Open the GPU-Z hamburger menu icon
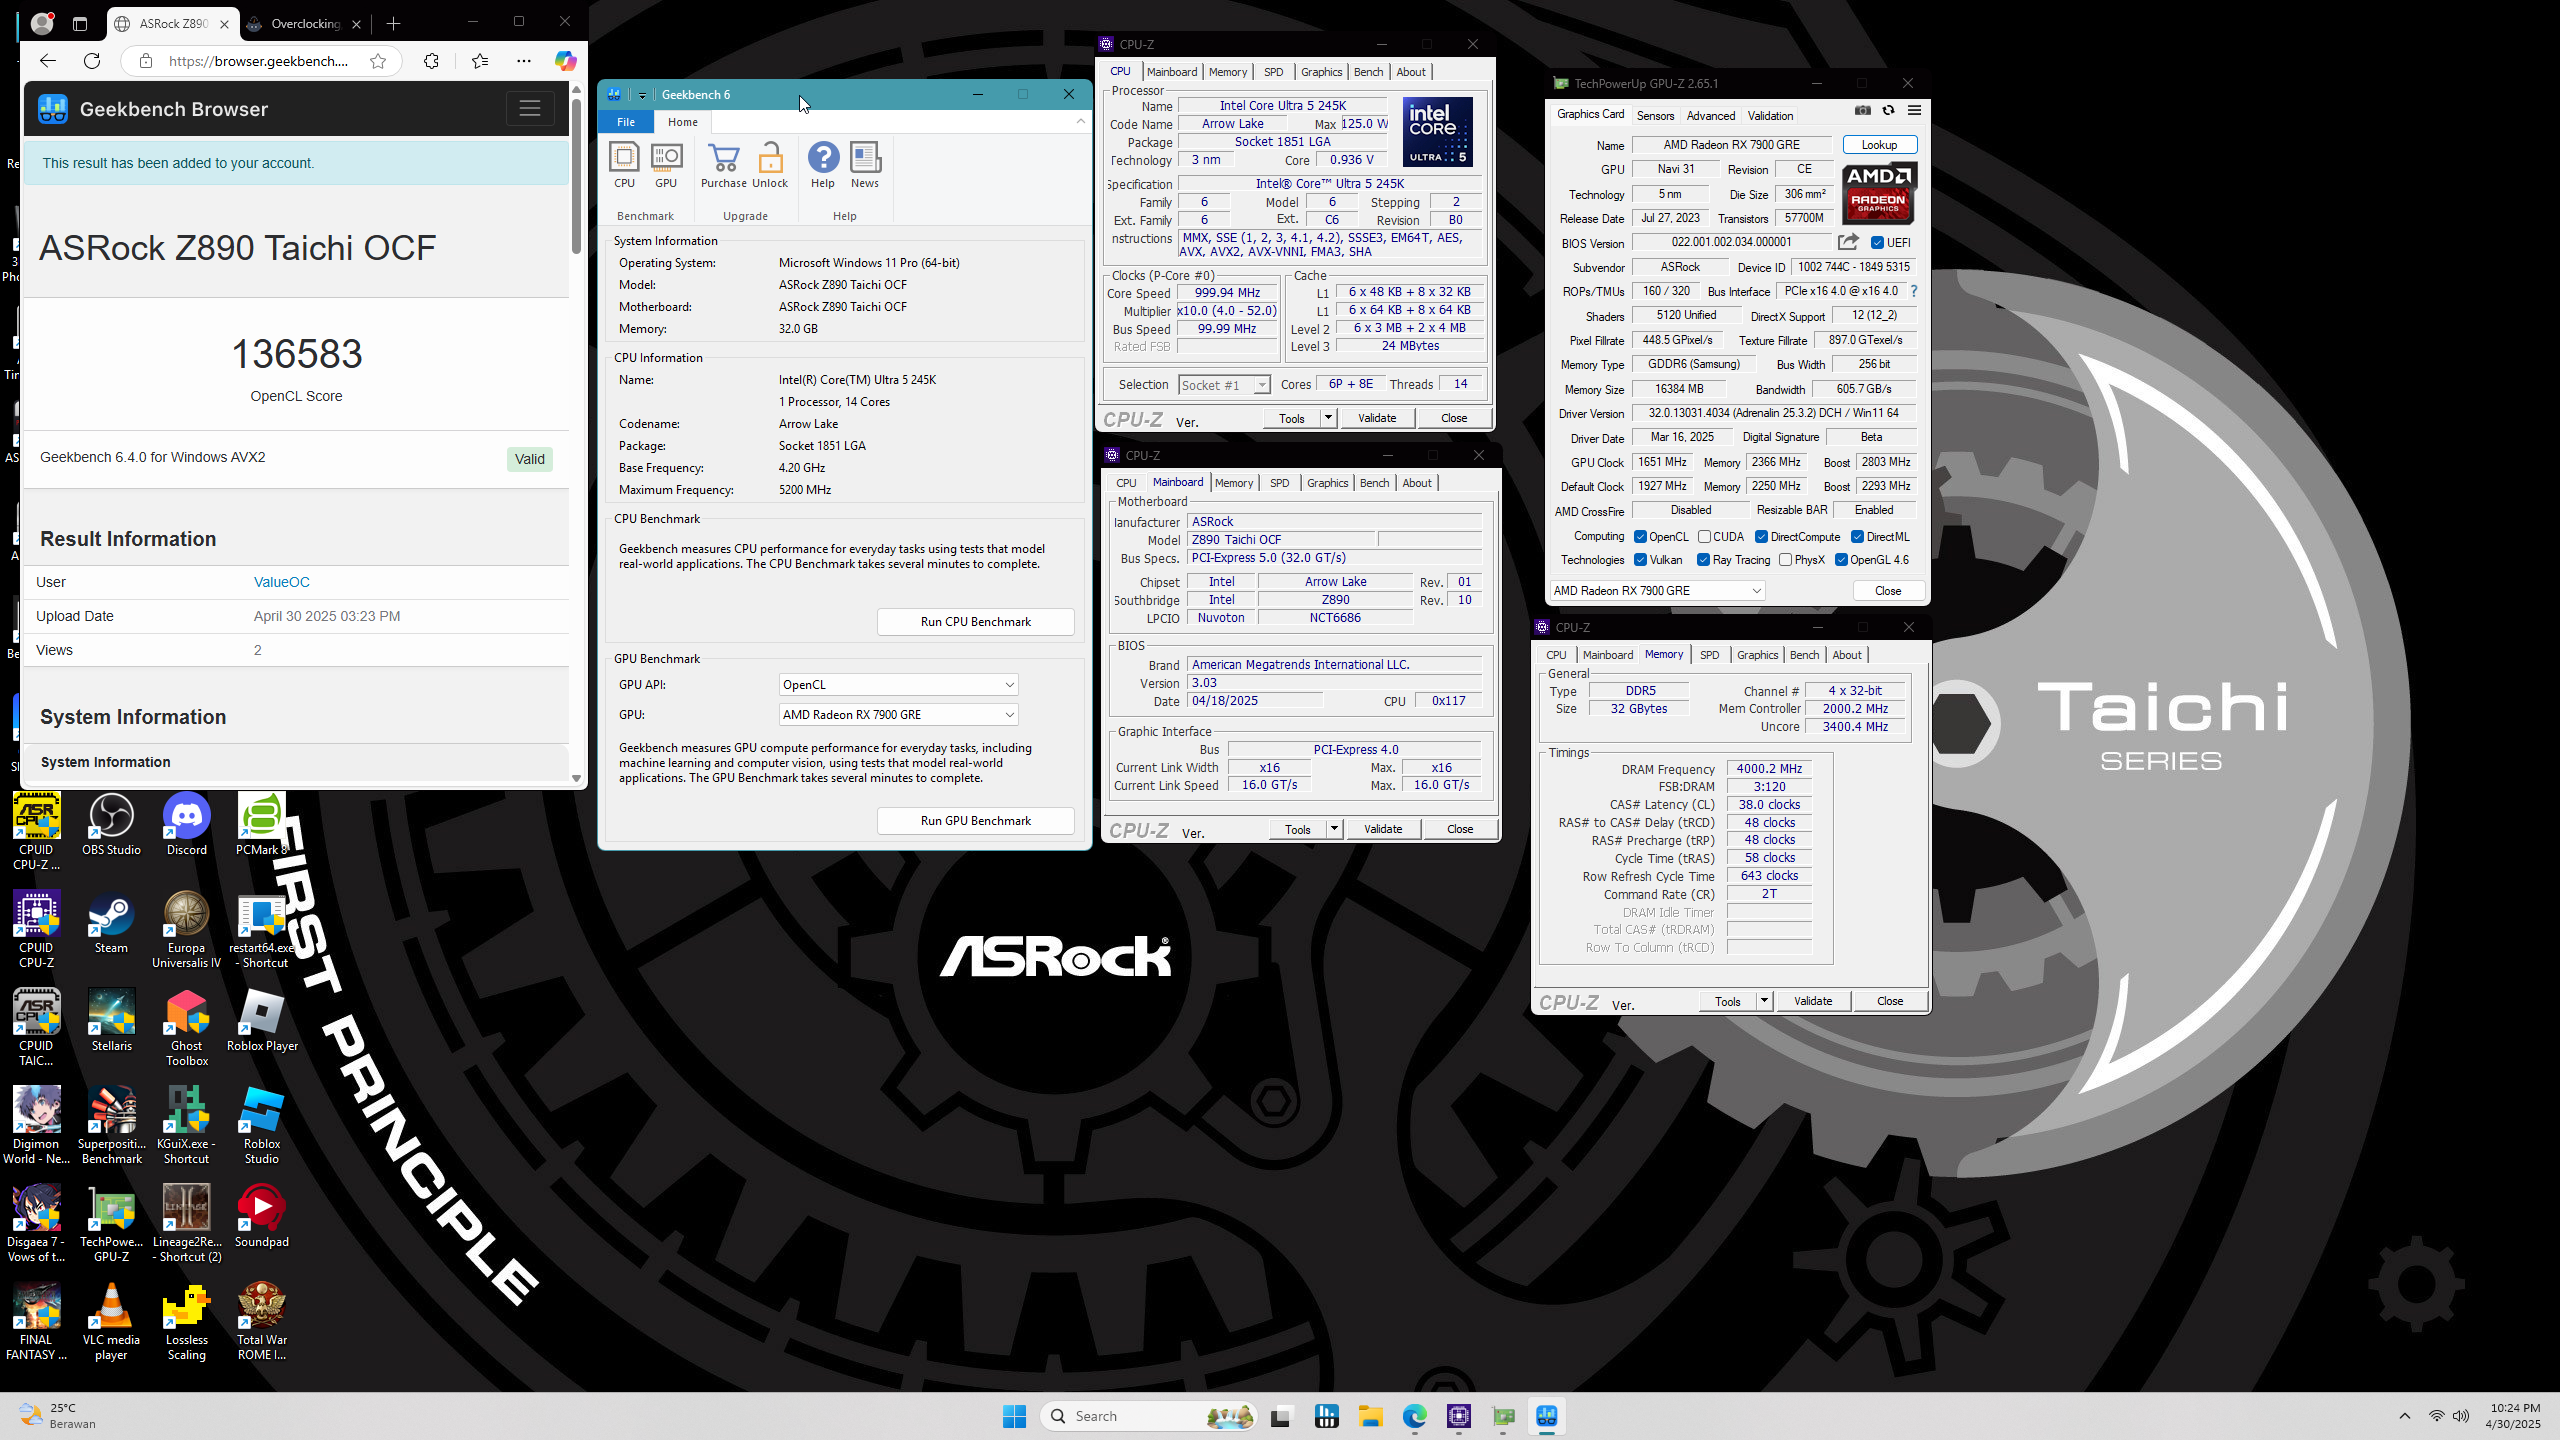 (x=1914, y=111)
